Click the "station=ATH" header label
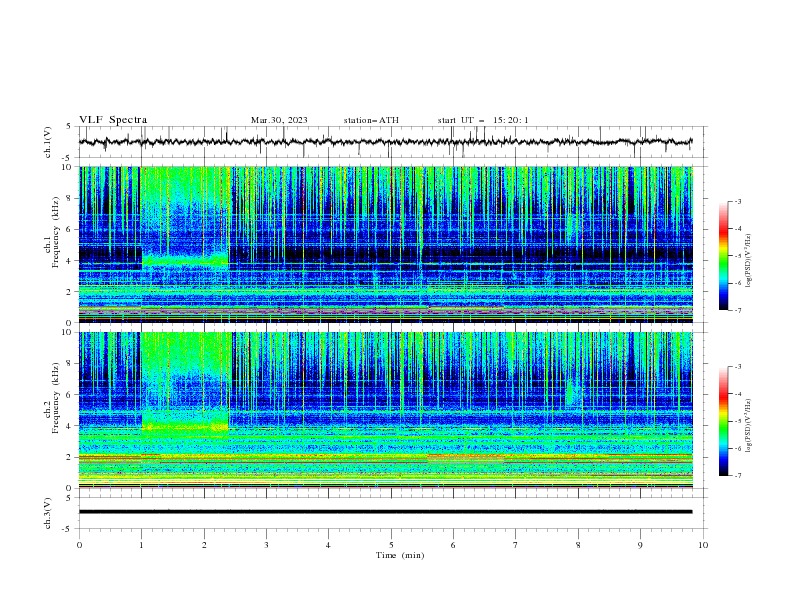 pyautogui.click(x=371, y=120)
